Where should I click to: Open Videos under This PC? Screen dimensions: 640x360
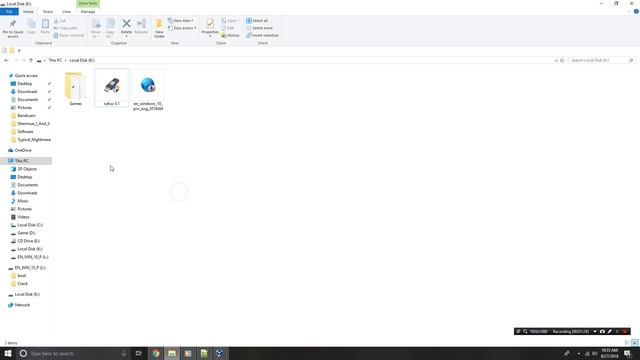point(23,217)
